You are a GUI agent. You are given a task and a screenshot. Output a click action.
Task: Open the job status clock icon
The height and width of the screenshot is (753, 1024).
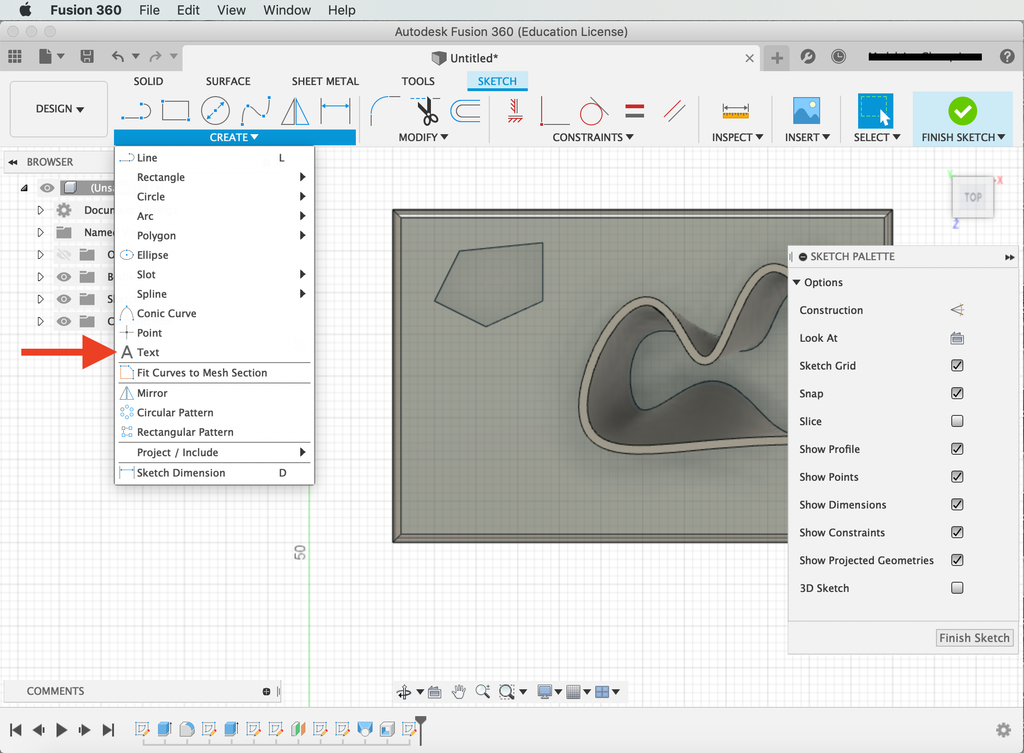(x=839, y=57)
